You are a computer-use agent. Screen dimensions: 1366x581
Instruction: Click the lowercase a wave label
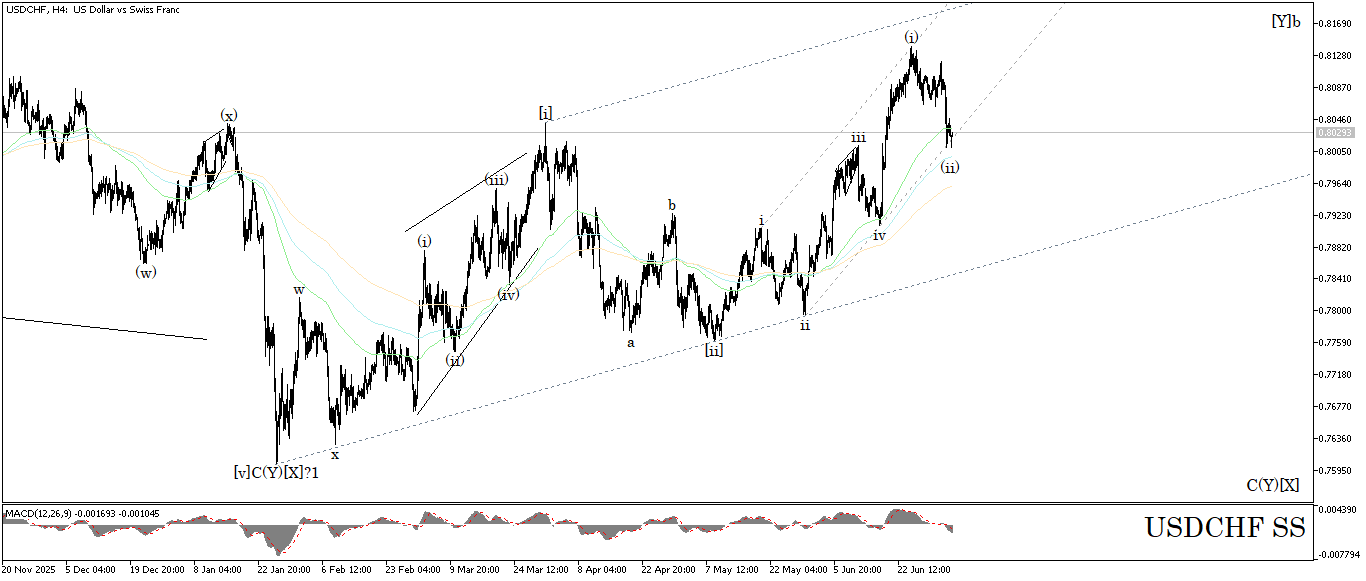pos(630,342)
